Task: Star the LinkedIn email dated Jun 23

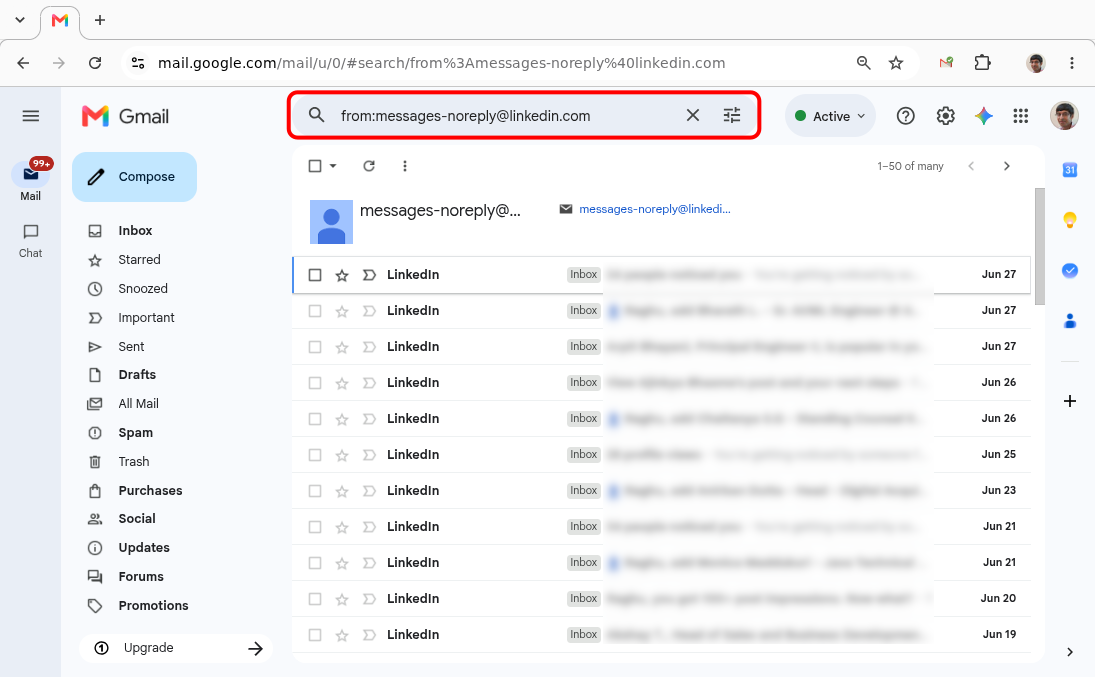Action: pyautogui.click(x=341, y=491)
